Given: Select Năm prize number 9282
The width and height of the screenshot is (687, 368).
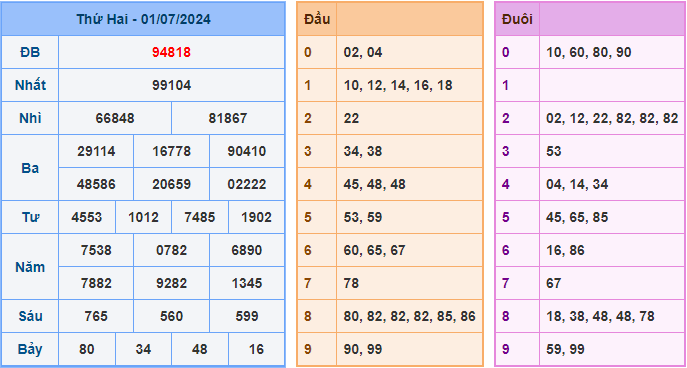Looking at the screenshot, I should coord(171,283).
